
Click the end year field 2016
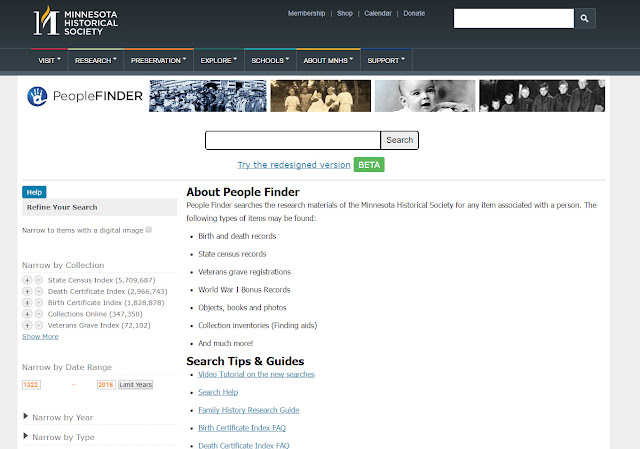[x=106, y=385]
